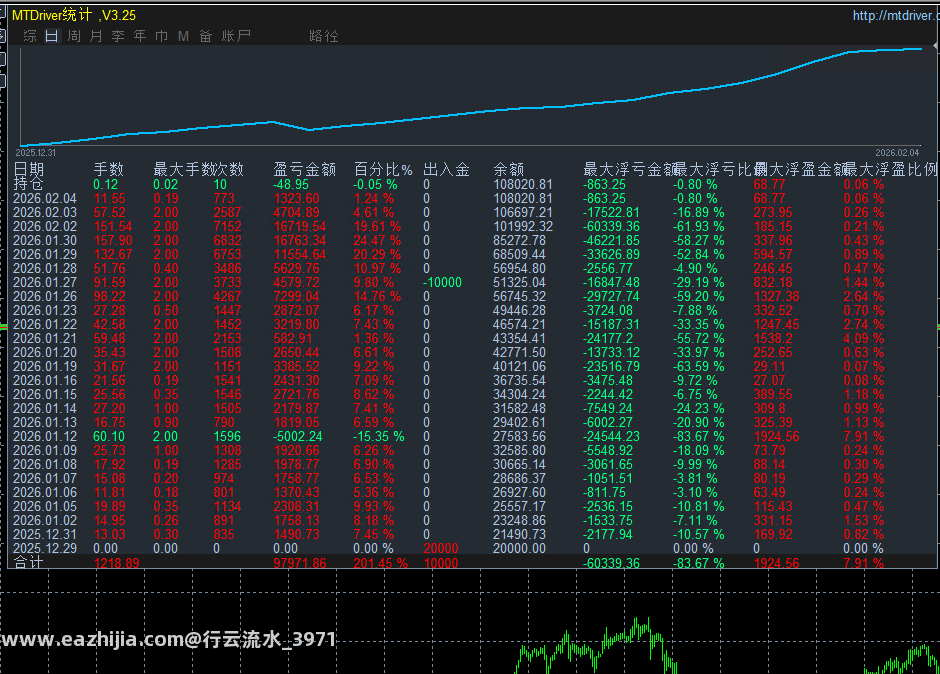Click the 手数 column header

point(109,170)
